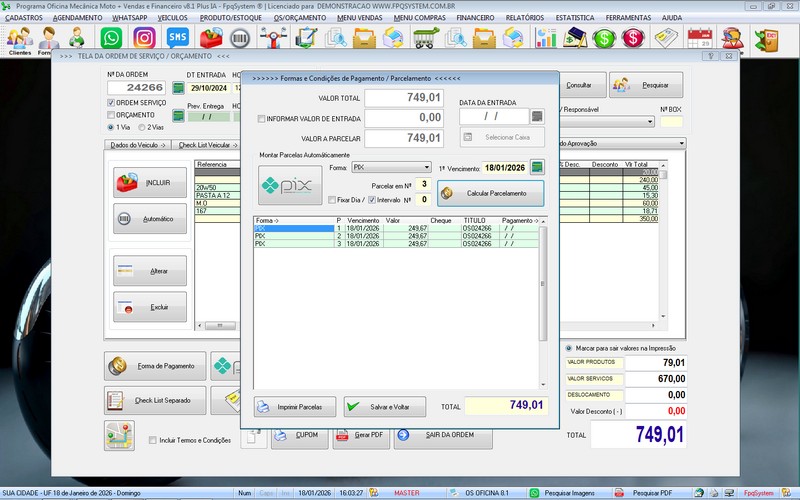Click the installments list vertical scrollbar

point(543,300)
